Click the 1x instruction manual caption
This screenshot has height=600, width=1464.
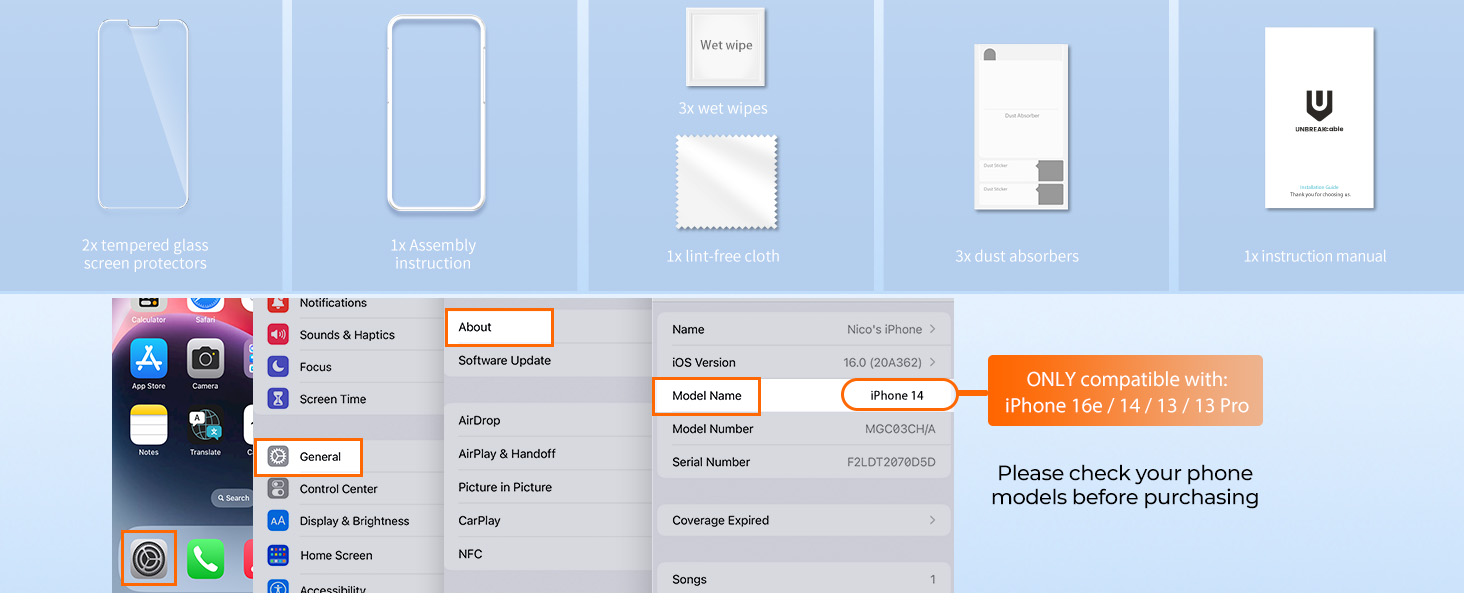(1315, 256)
